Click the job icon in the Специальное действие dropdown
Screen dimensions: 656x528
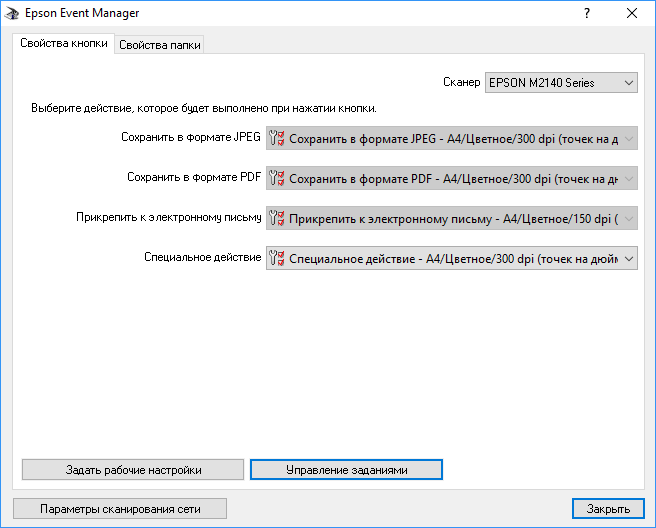pos(278,259)
